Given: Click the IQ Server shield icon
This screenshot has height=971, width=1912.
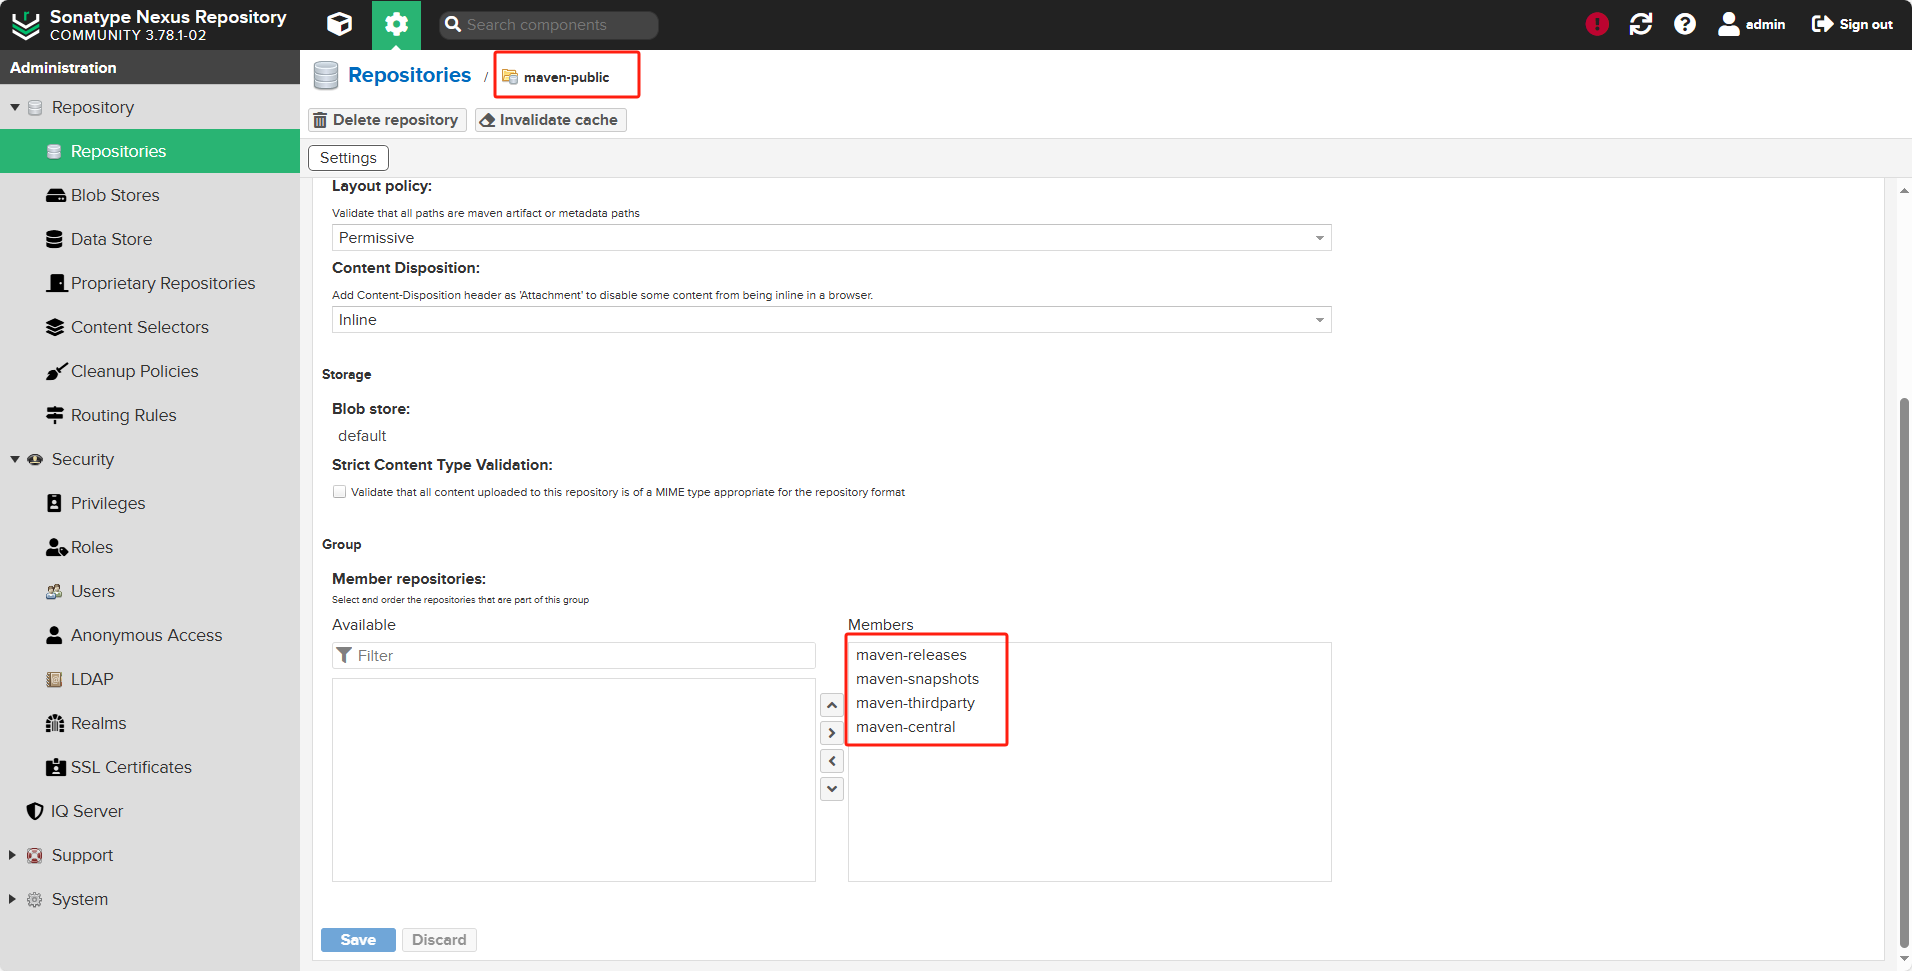Looking at the screenshot, I should 35,811.
